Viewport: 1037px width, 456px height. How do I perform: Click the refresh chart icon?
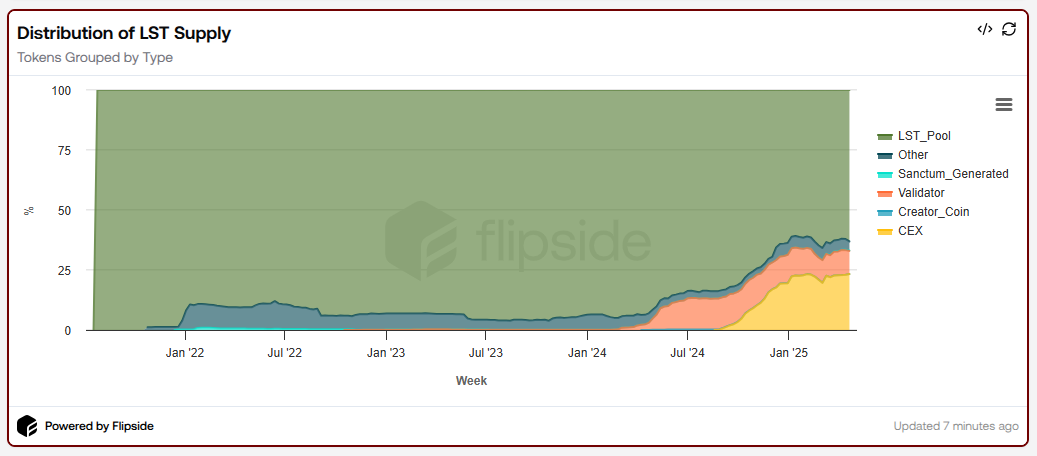tap(1009, 29)
